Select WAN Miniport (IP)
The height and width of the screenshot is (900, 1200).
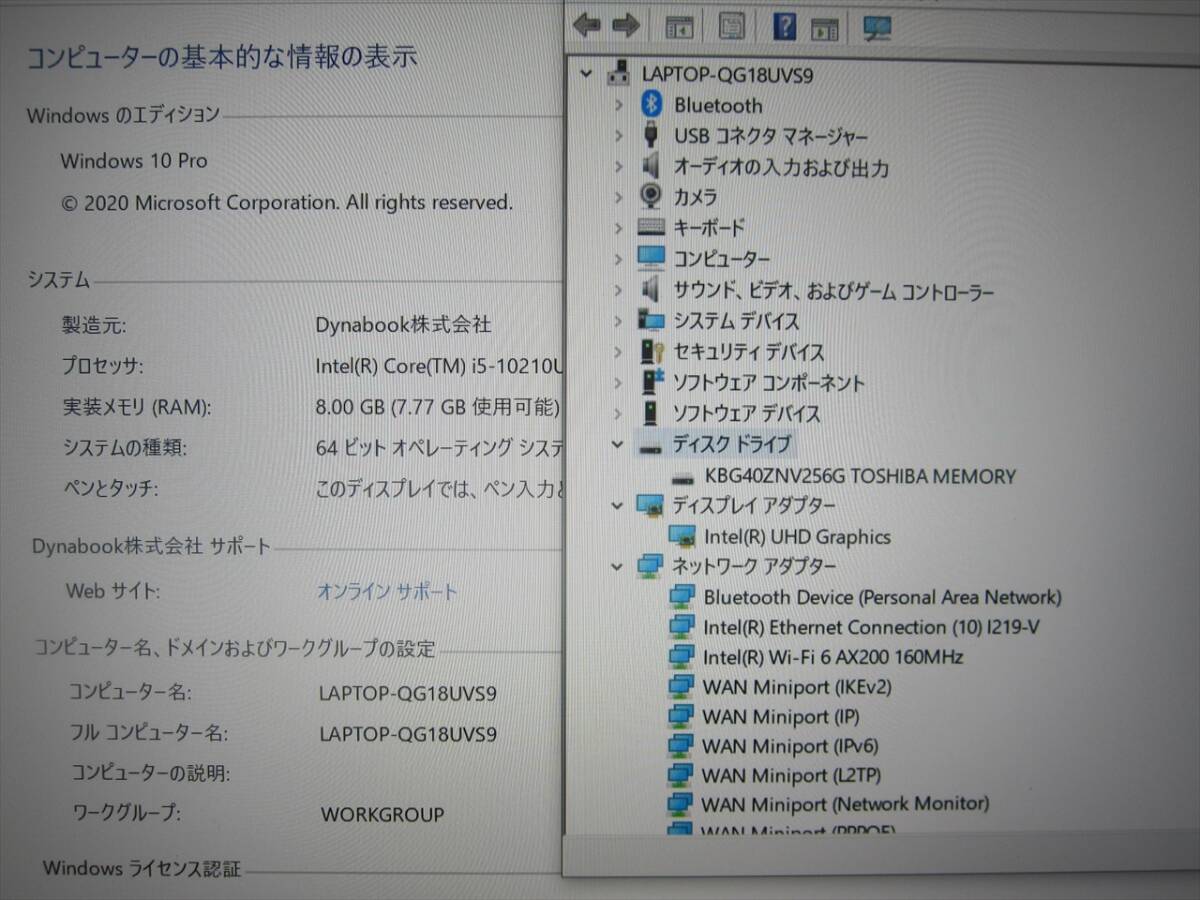coord(780,716)
